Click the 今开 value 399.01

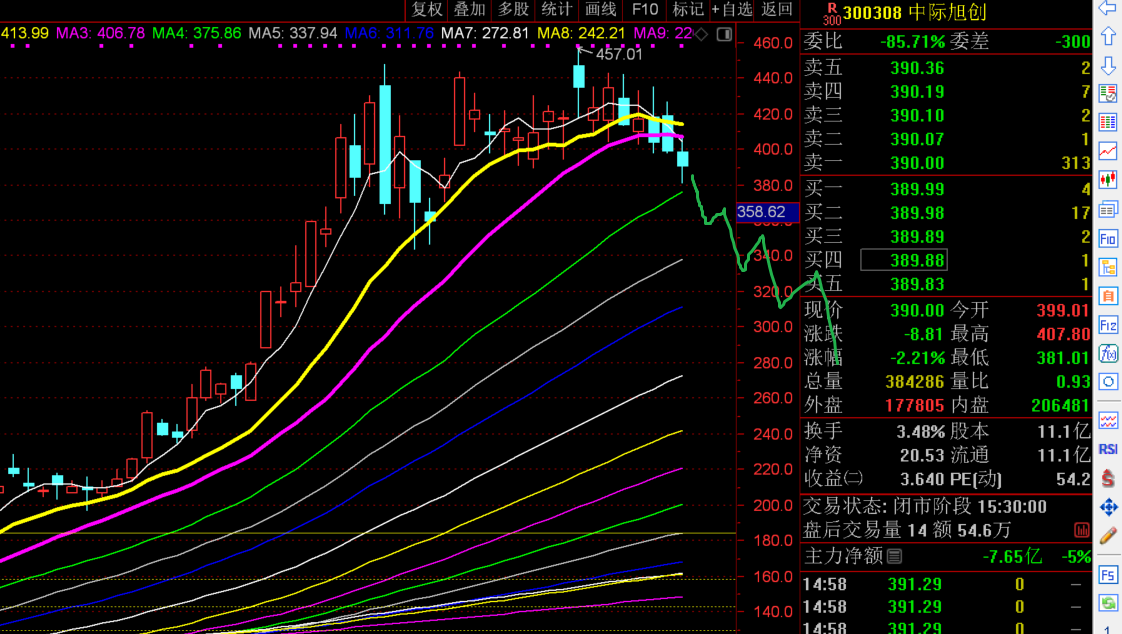tap(1063, 311)
